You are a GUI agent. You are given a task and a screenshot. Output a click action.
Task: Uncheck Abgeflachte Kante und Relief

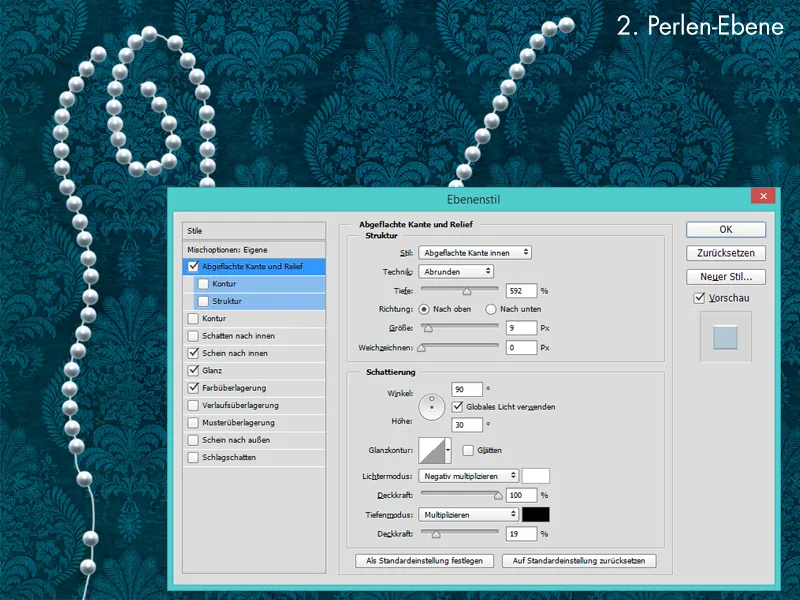click(193, 266)
